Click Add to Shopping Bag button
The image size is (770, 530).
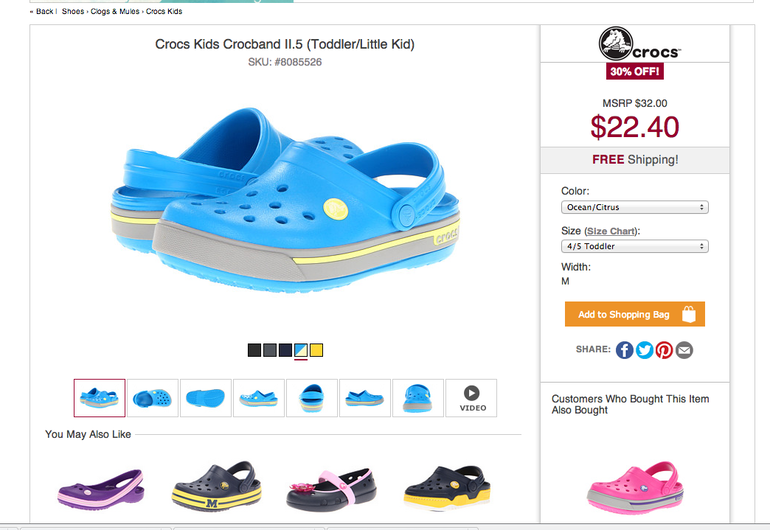pyautogui.click(x=634, y=314)
